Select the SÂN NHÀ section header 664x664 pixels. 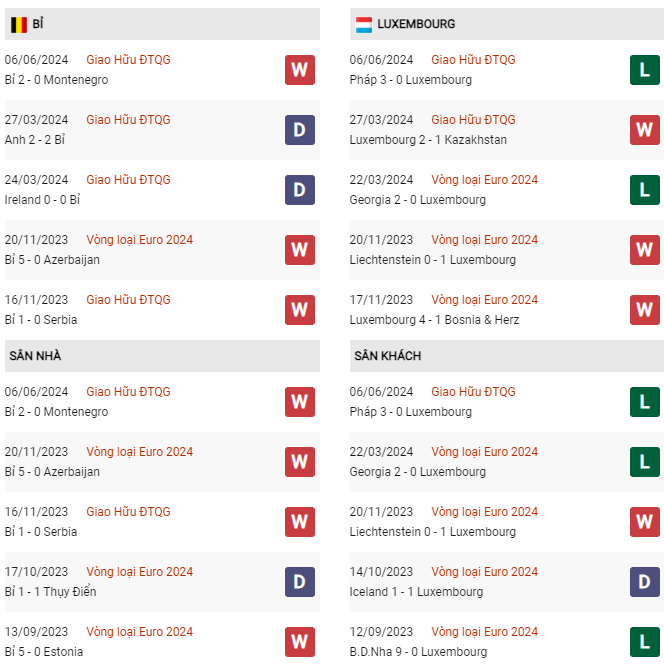(x=36, y=356)
